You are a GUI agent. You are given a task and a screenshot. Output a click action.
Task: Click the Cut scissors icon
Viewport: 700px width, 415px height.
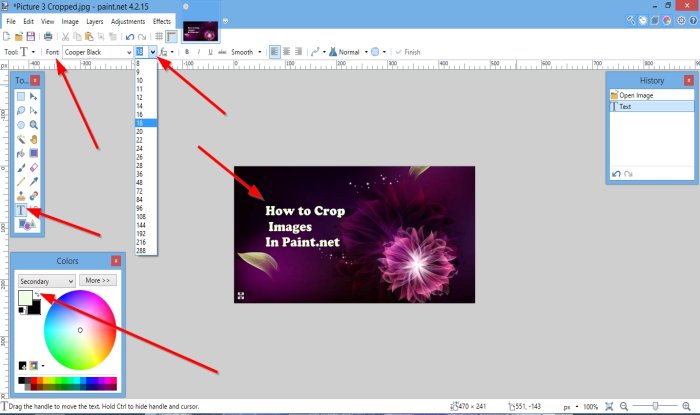(x=66, y=37)
